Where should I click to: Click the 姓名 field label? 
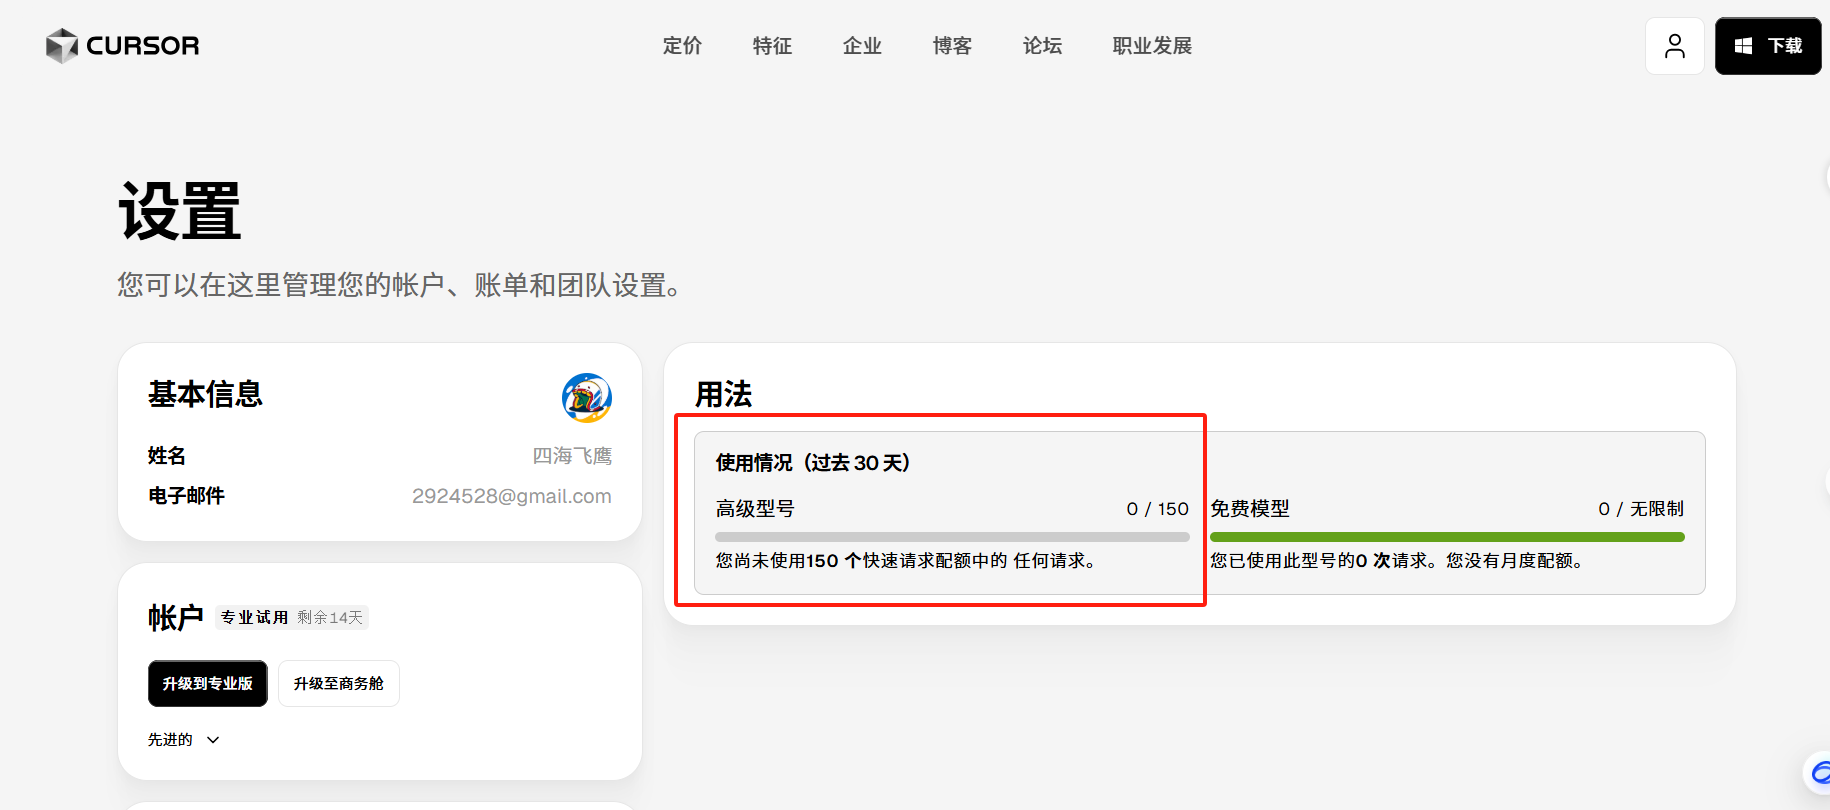point(167,456)
